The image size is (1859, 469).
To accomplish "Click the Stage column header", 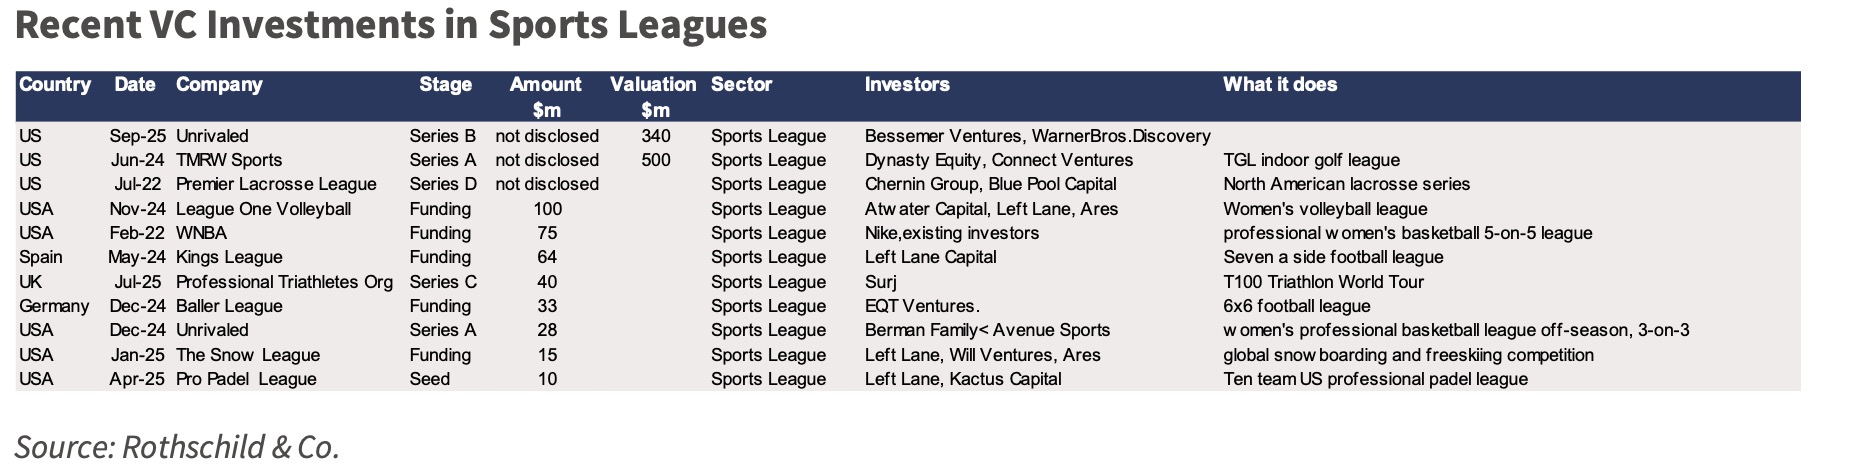I will point(445,85).
